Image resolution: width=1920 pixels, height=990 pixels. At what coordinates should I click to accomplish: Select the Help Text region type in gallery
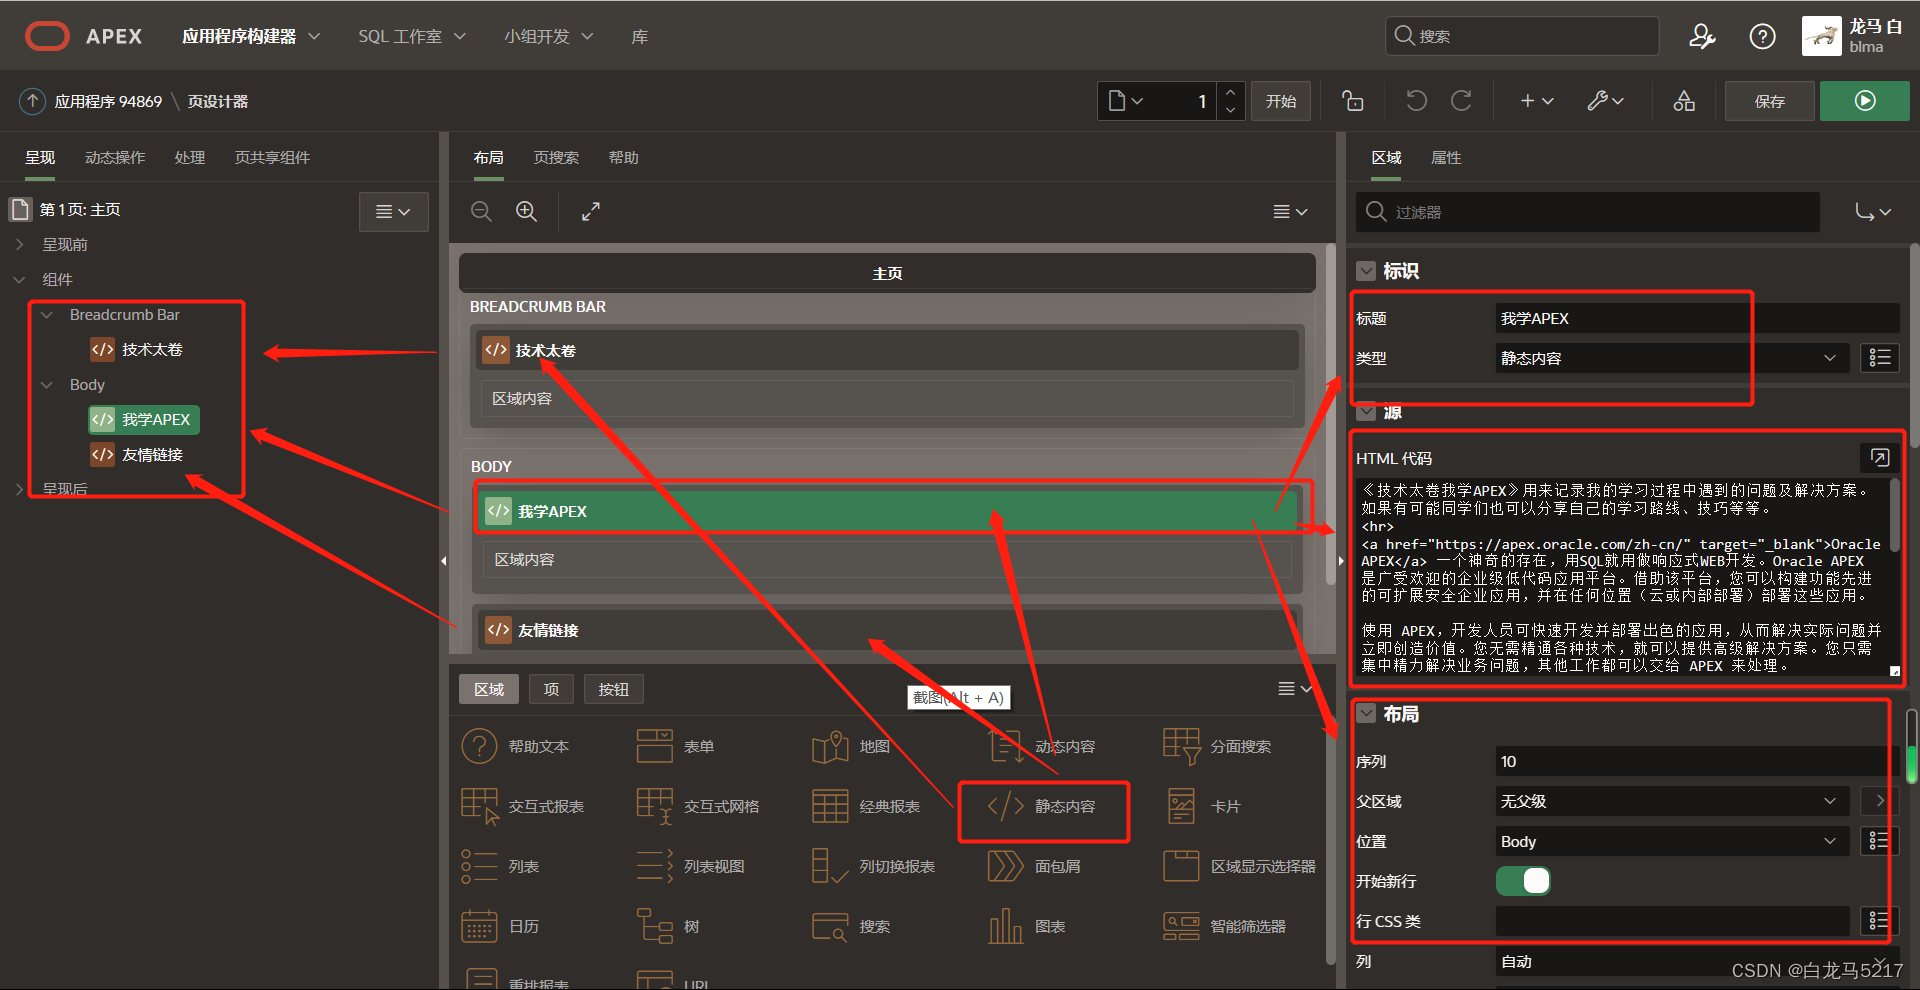pos(515,747)
